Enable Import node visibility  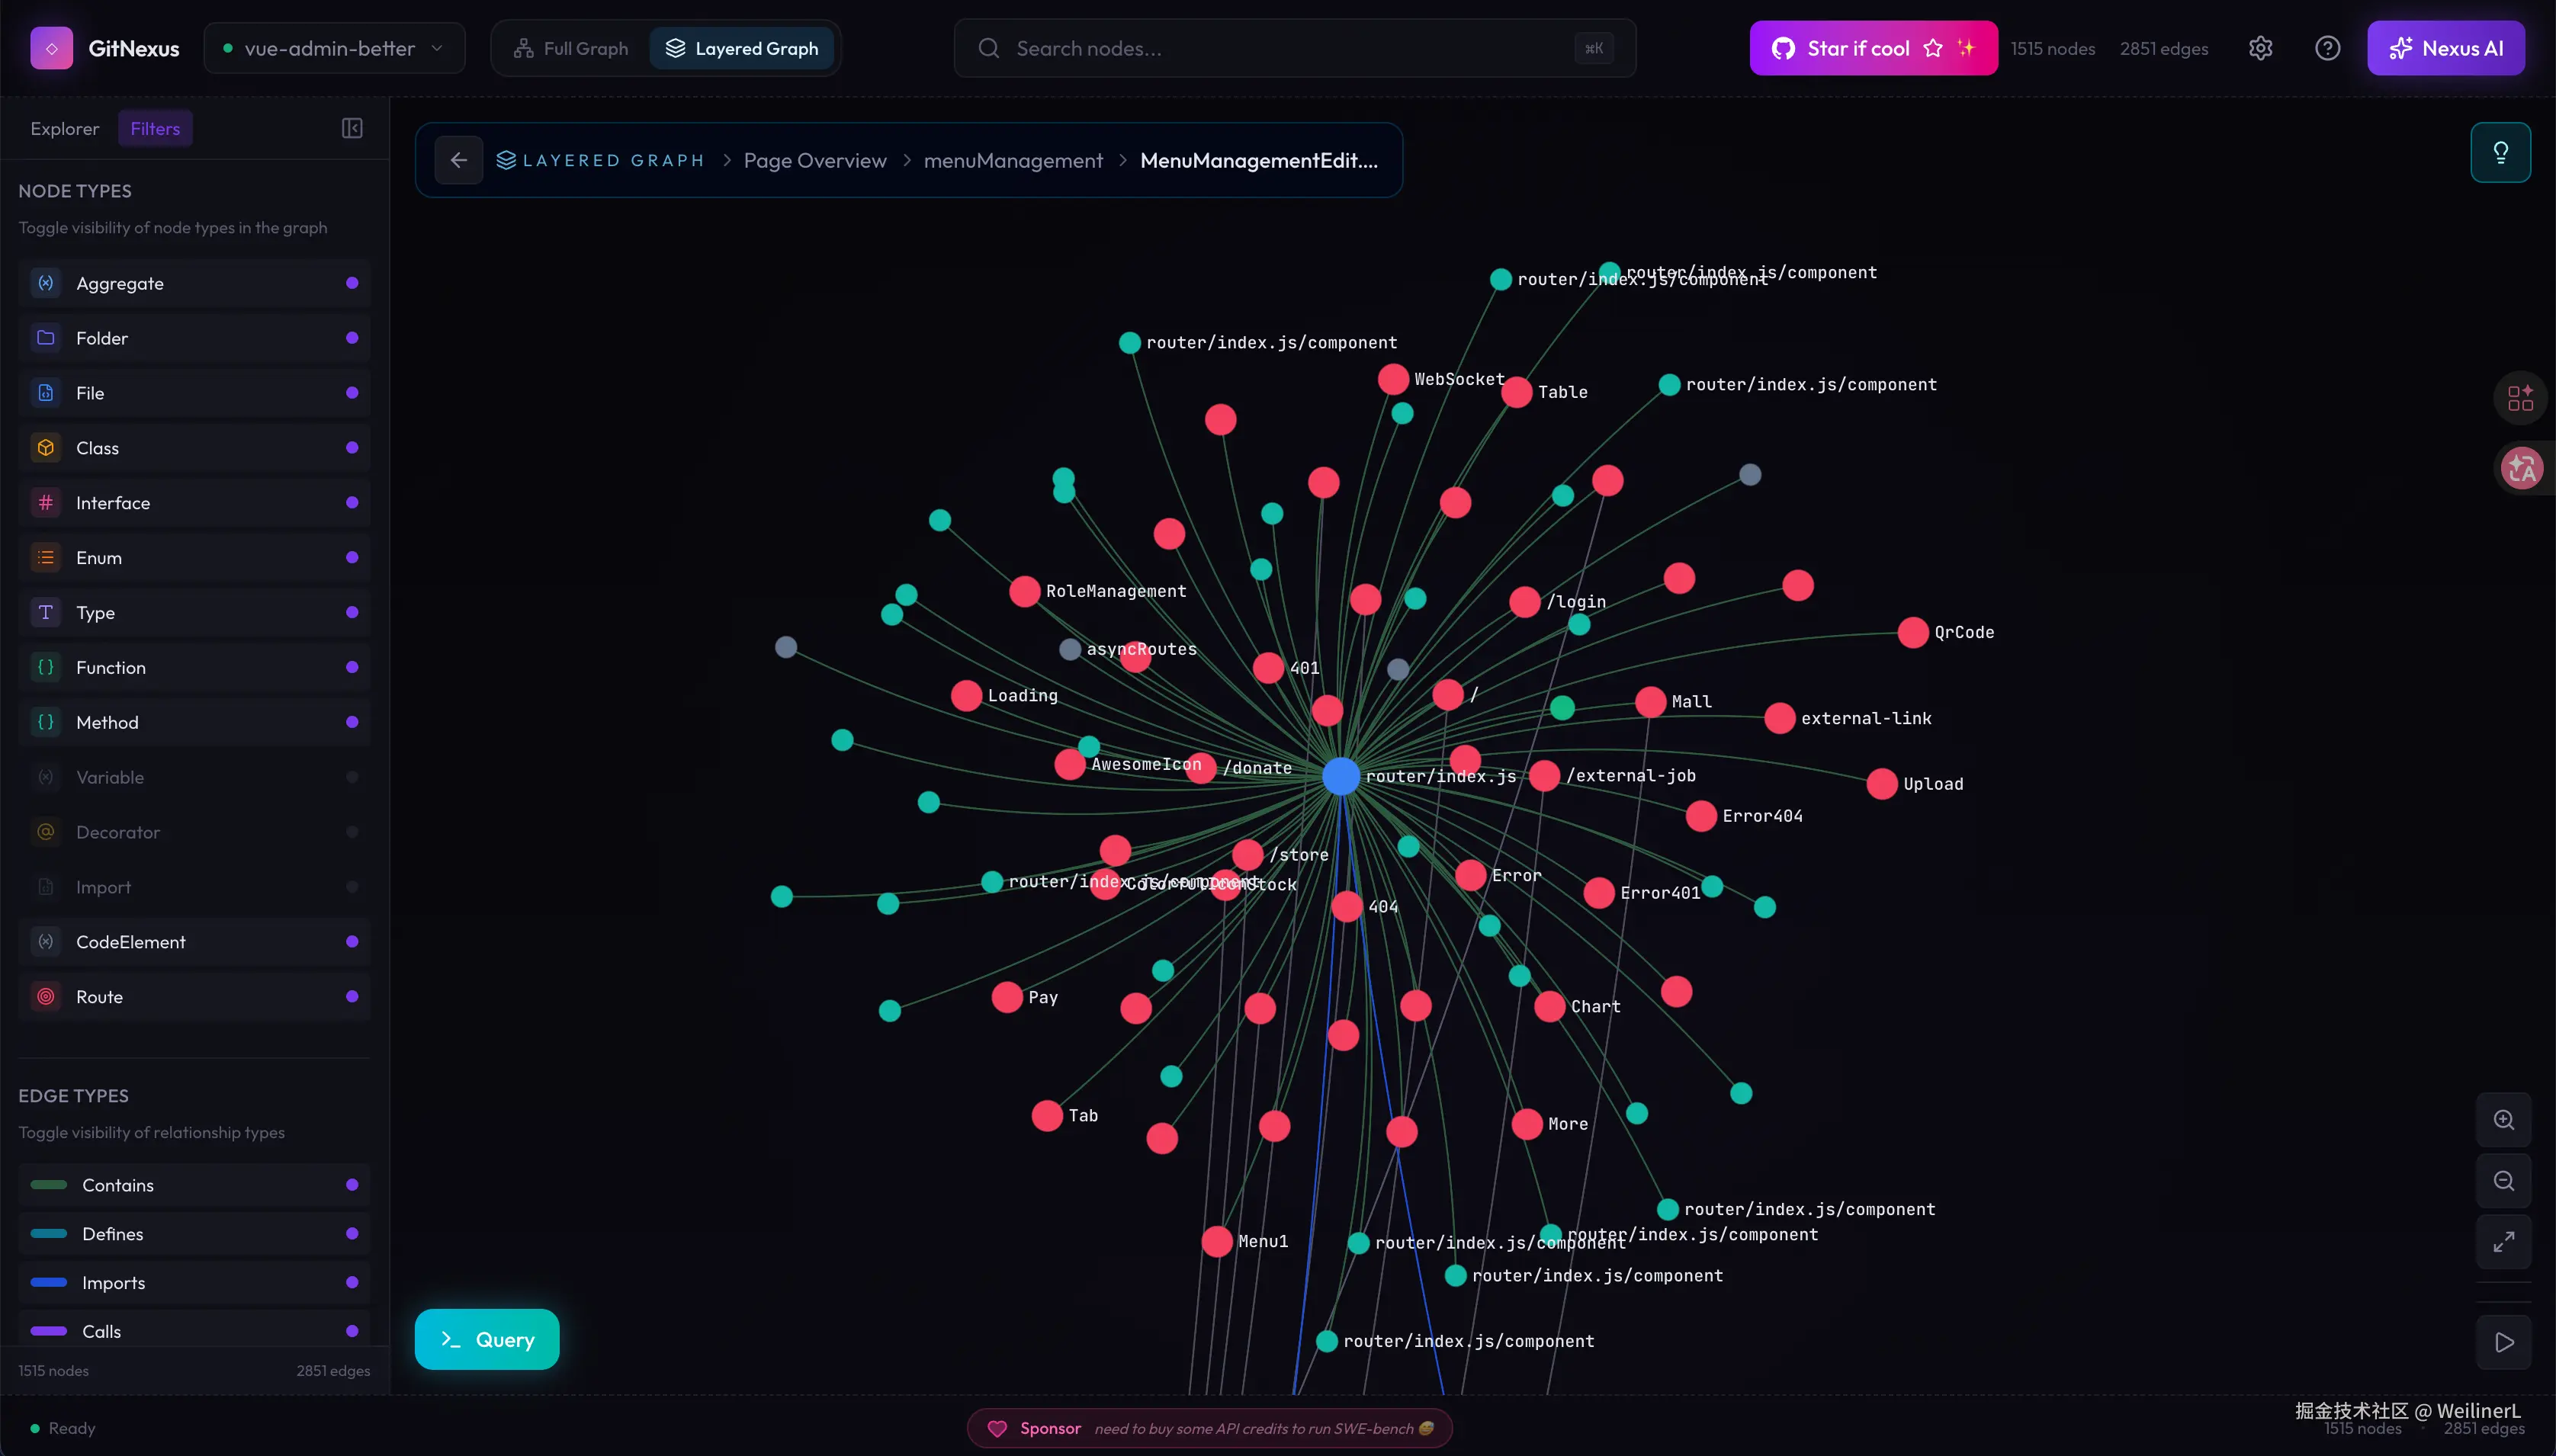pos(352,887)
